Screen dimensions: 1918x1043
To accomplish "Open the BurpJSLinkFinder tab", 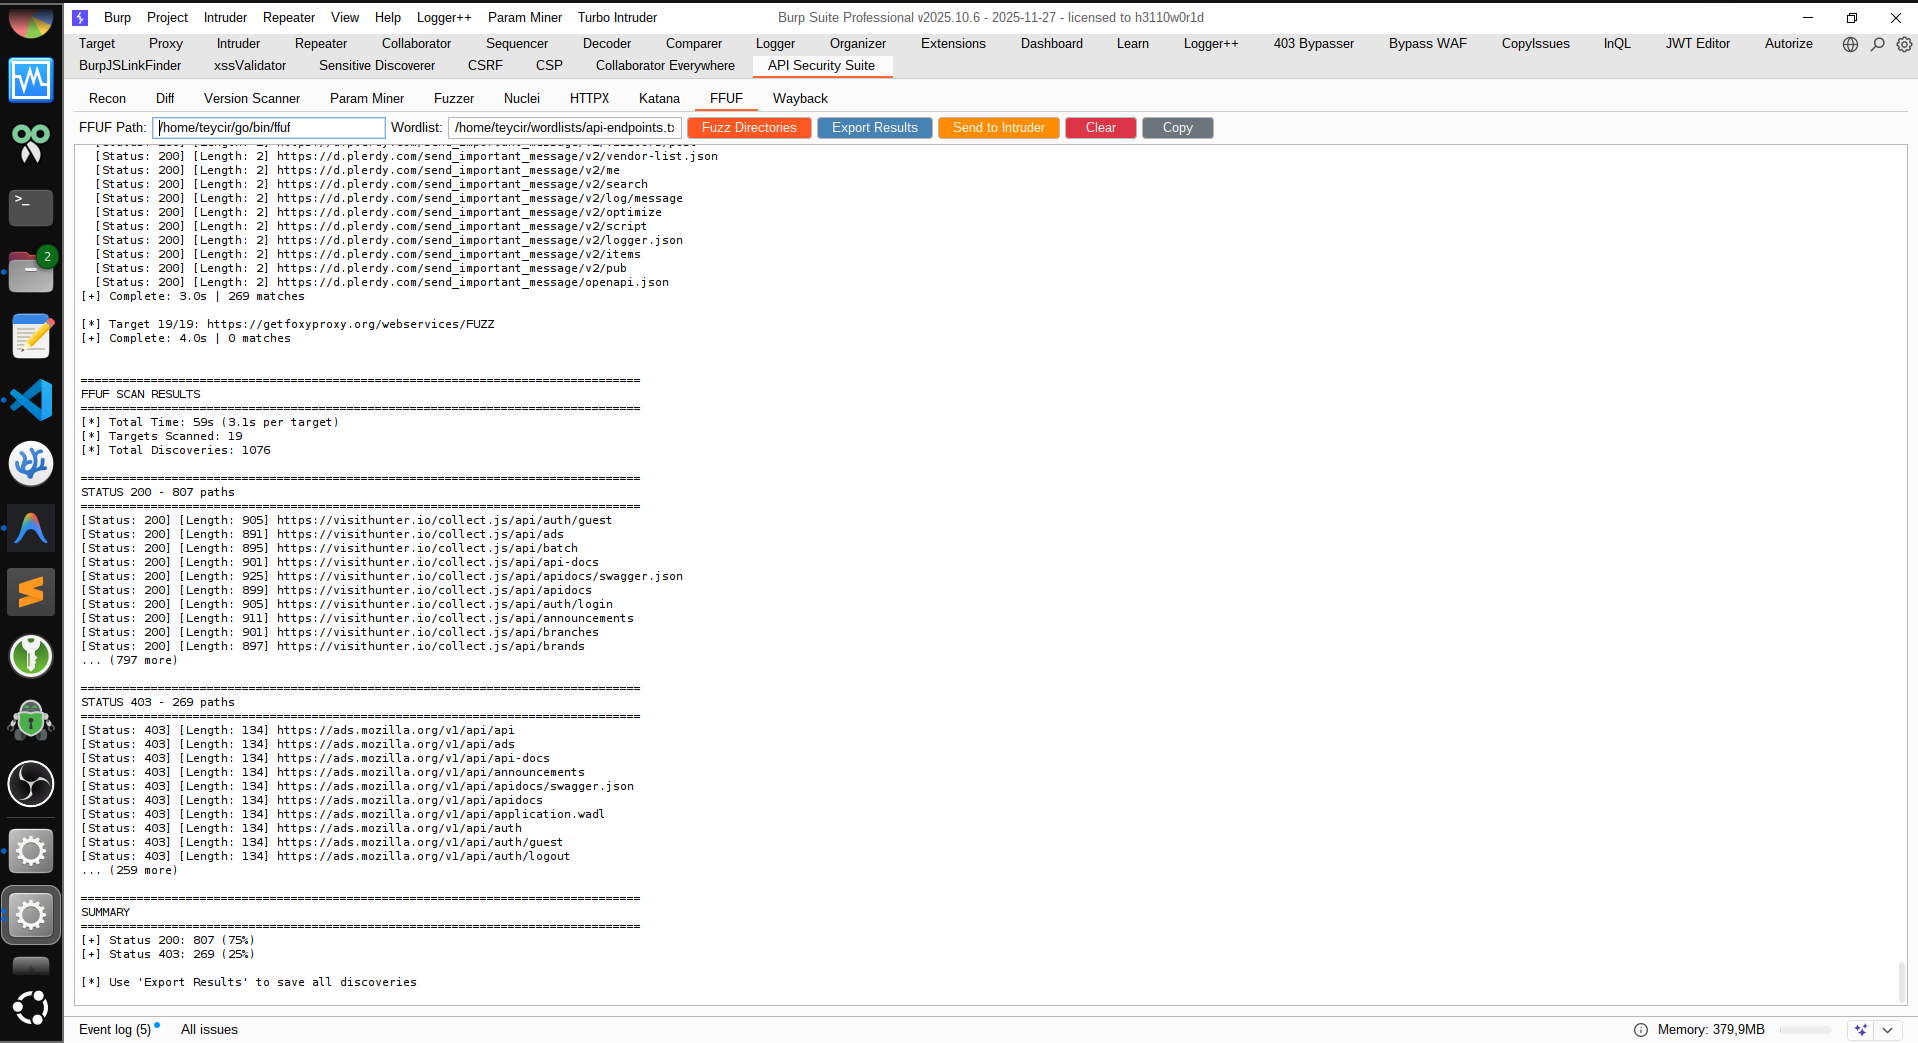I will click(x=130, y=65).
